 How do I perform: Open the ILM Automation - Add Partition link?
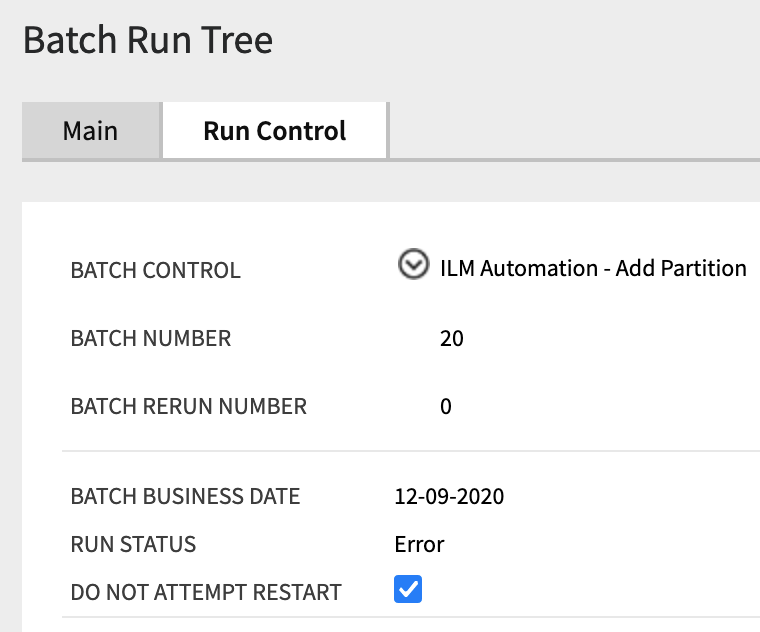pyautogui.click(x=593, y=268)
